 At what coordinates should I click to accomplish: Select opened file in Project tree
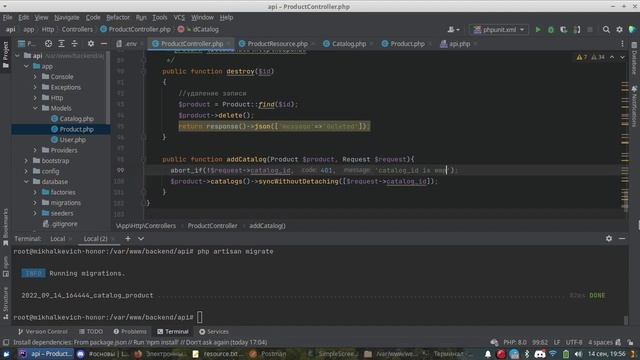coord(49,44)
